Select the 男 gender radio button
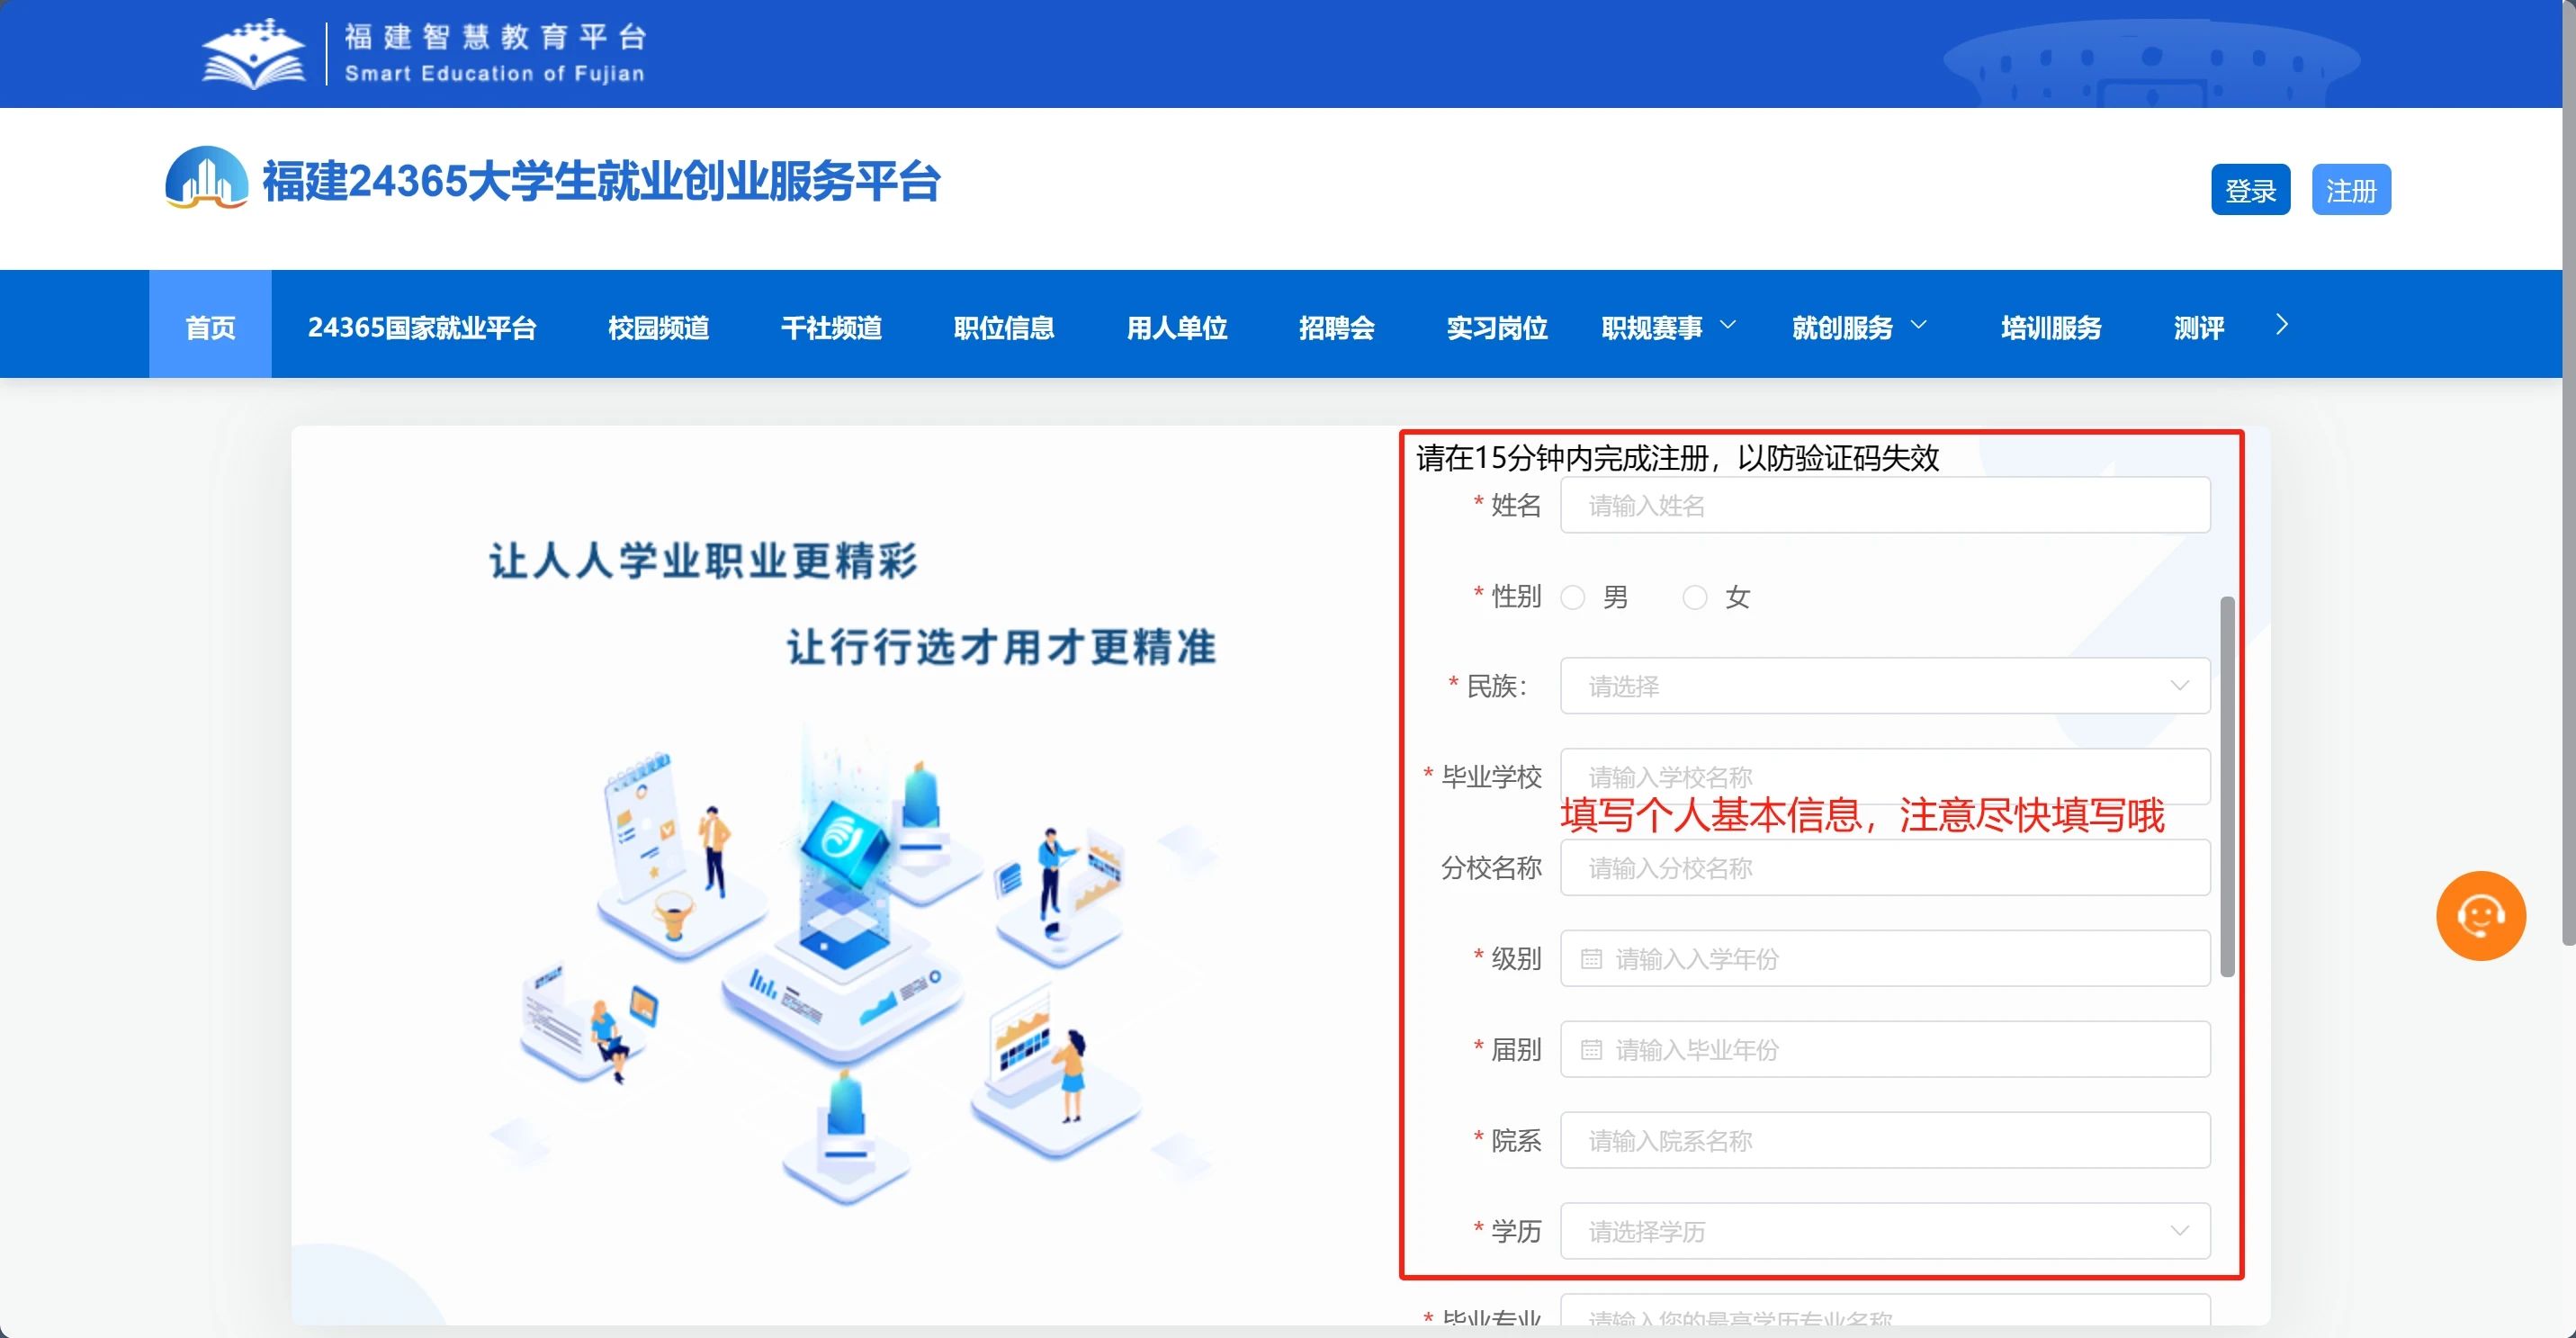 [1573, 597]
